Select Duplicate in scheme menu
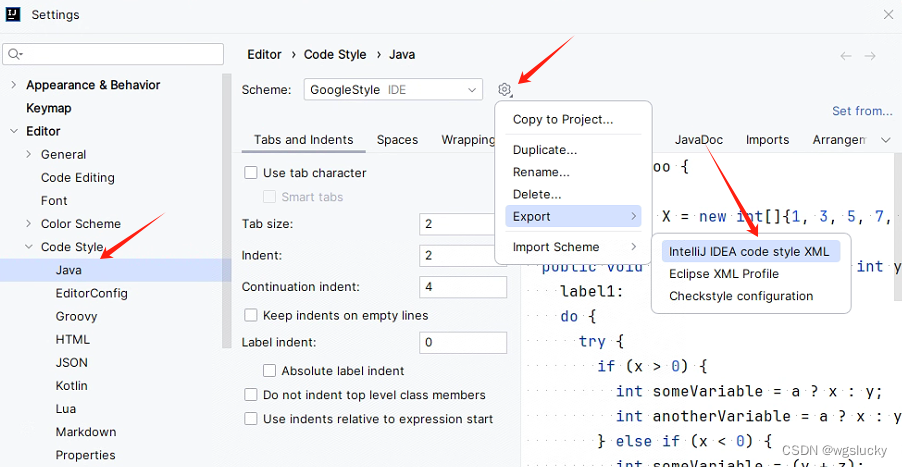 574,150
